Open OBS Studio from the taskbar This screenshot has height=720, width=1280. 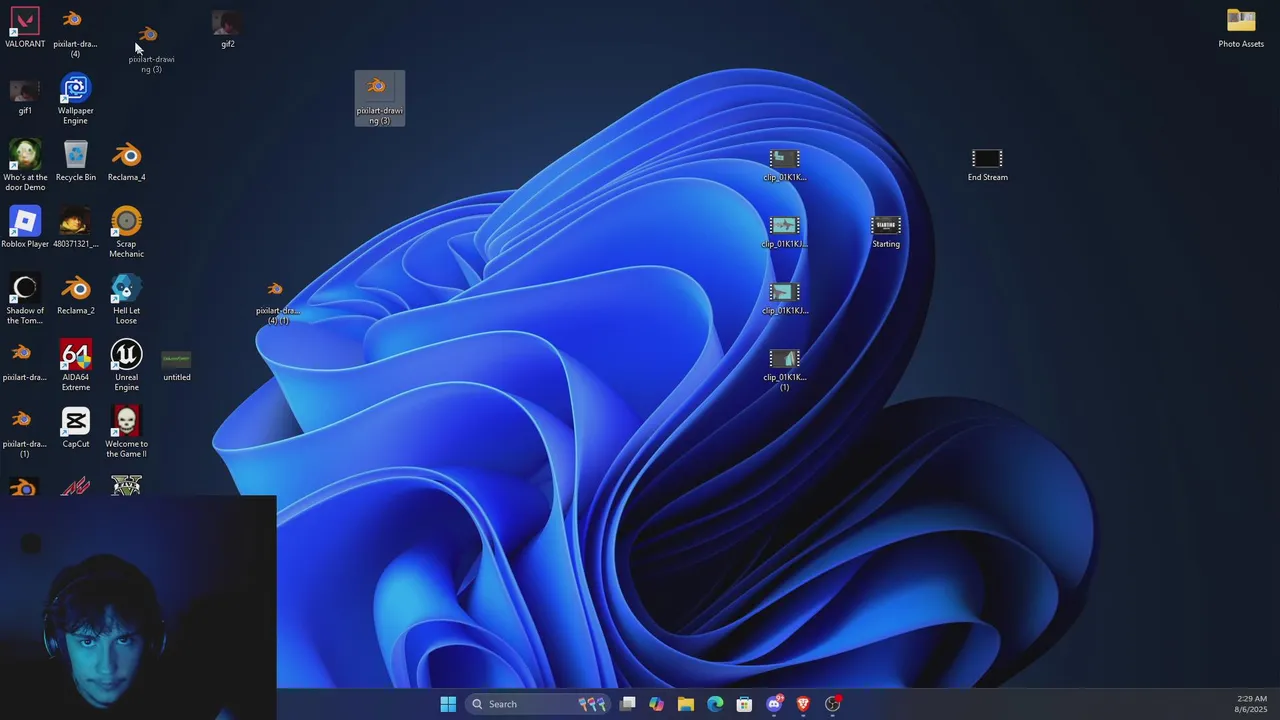(x=832, y=704)
